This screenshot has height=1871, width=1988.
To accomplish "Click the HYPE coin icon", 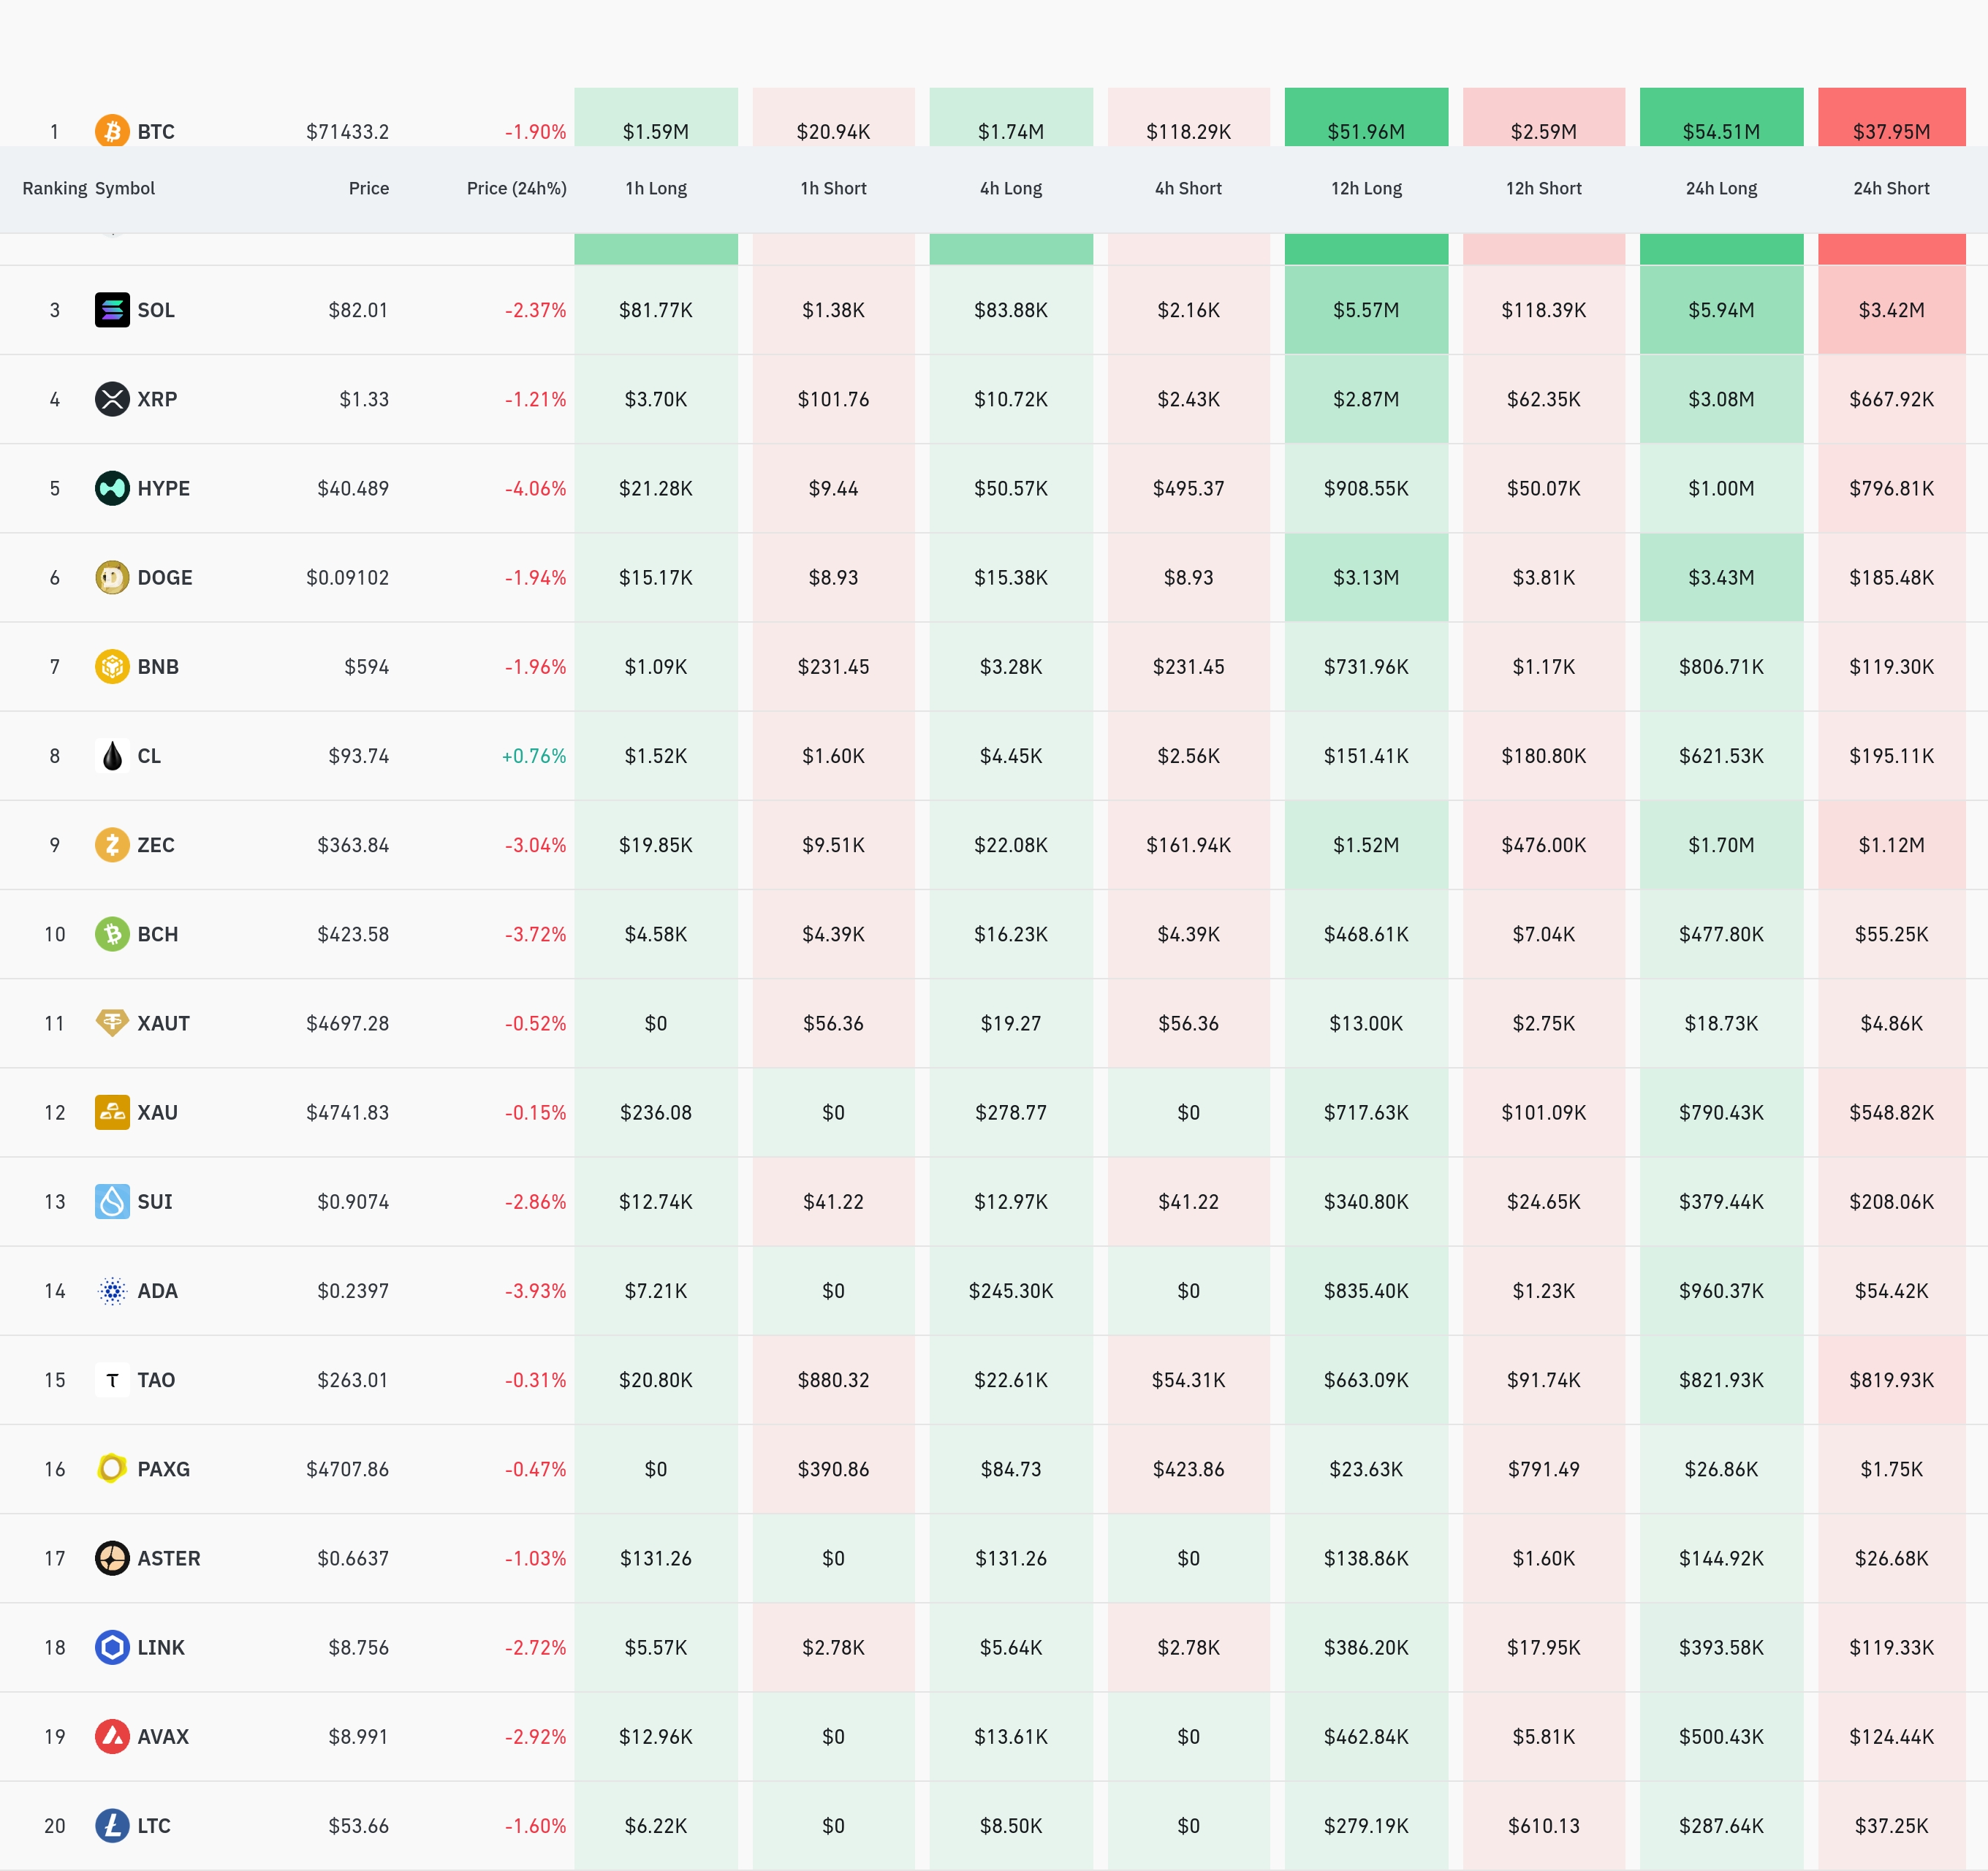I will coord(112,488).
